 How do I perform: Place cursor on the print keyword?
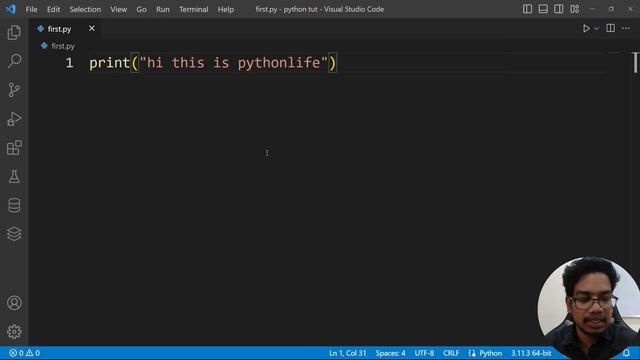[109, 63]
